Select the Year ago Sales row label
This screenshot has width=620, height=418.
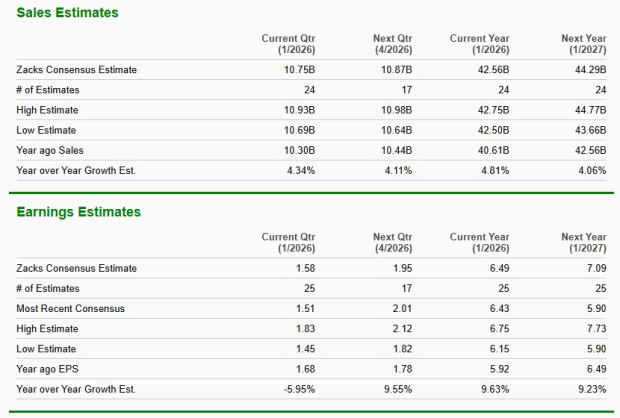tap(50, 150)
